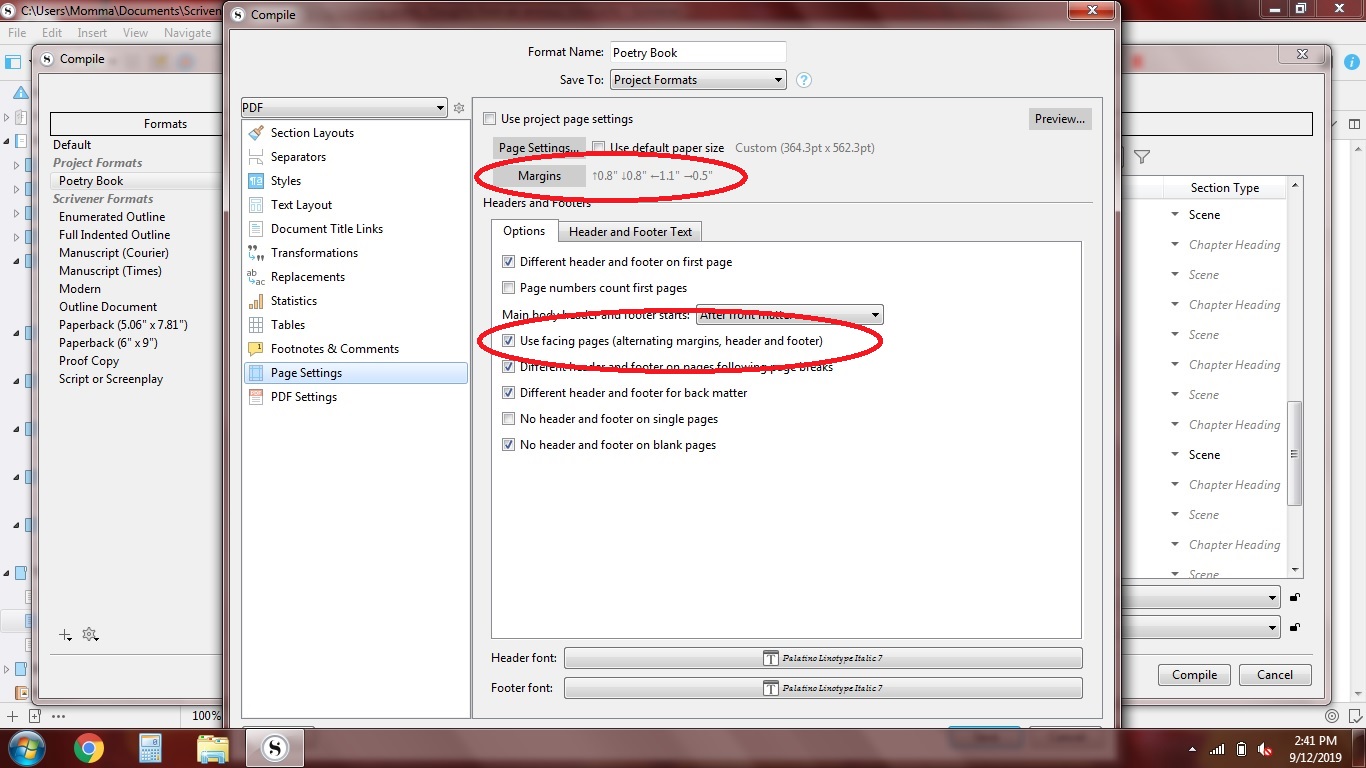1366x768 pixels.
Task: Uncheck No header and footer on blank pages
Action: pyautogui.click(x=509, y=445)
